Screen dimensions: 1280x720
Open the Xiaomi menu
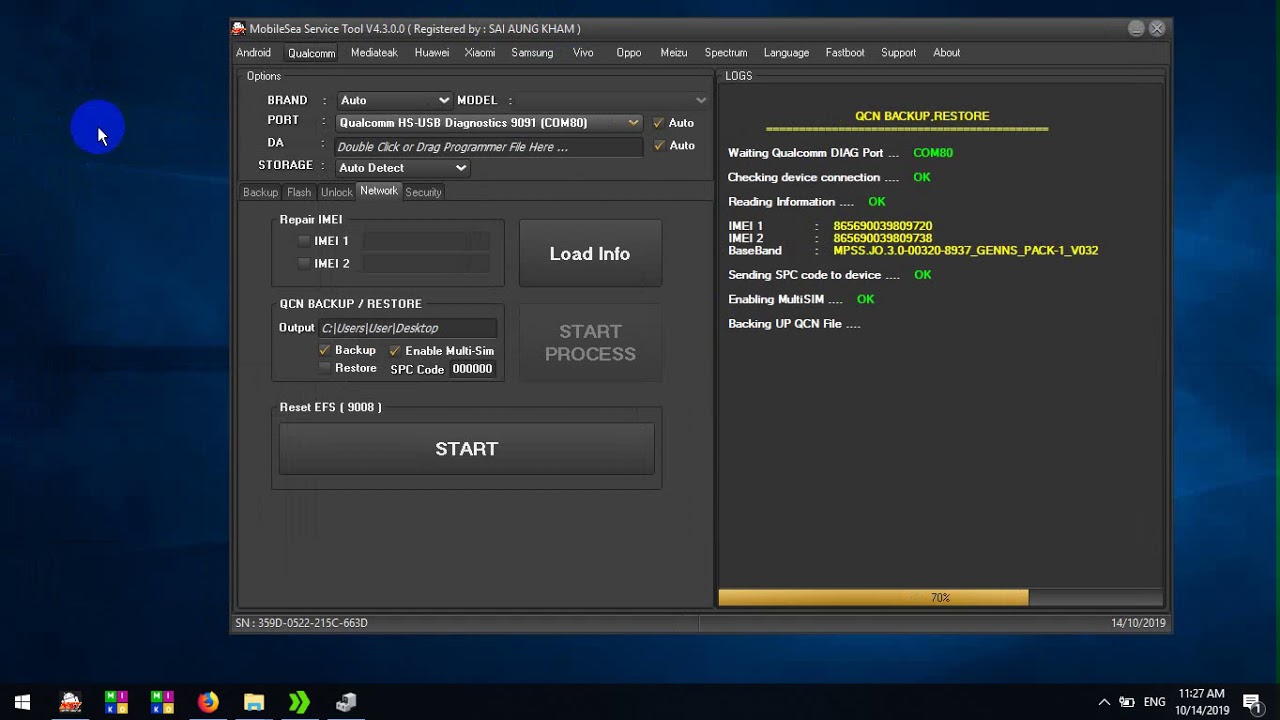[480, 53]
